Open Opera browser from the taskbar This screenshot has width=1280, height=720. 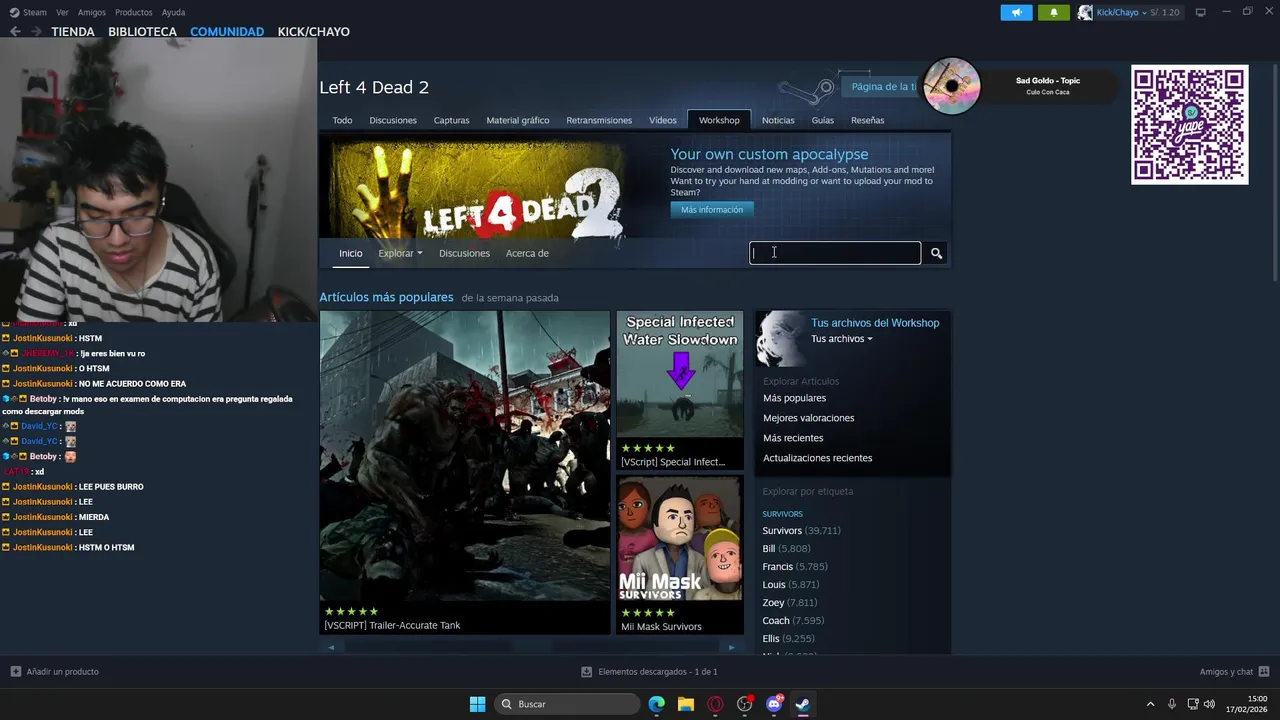tap(715, 704)
